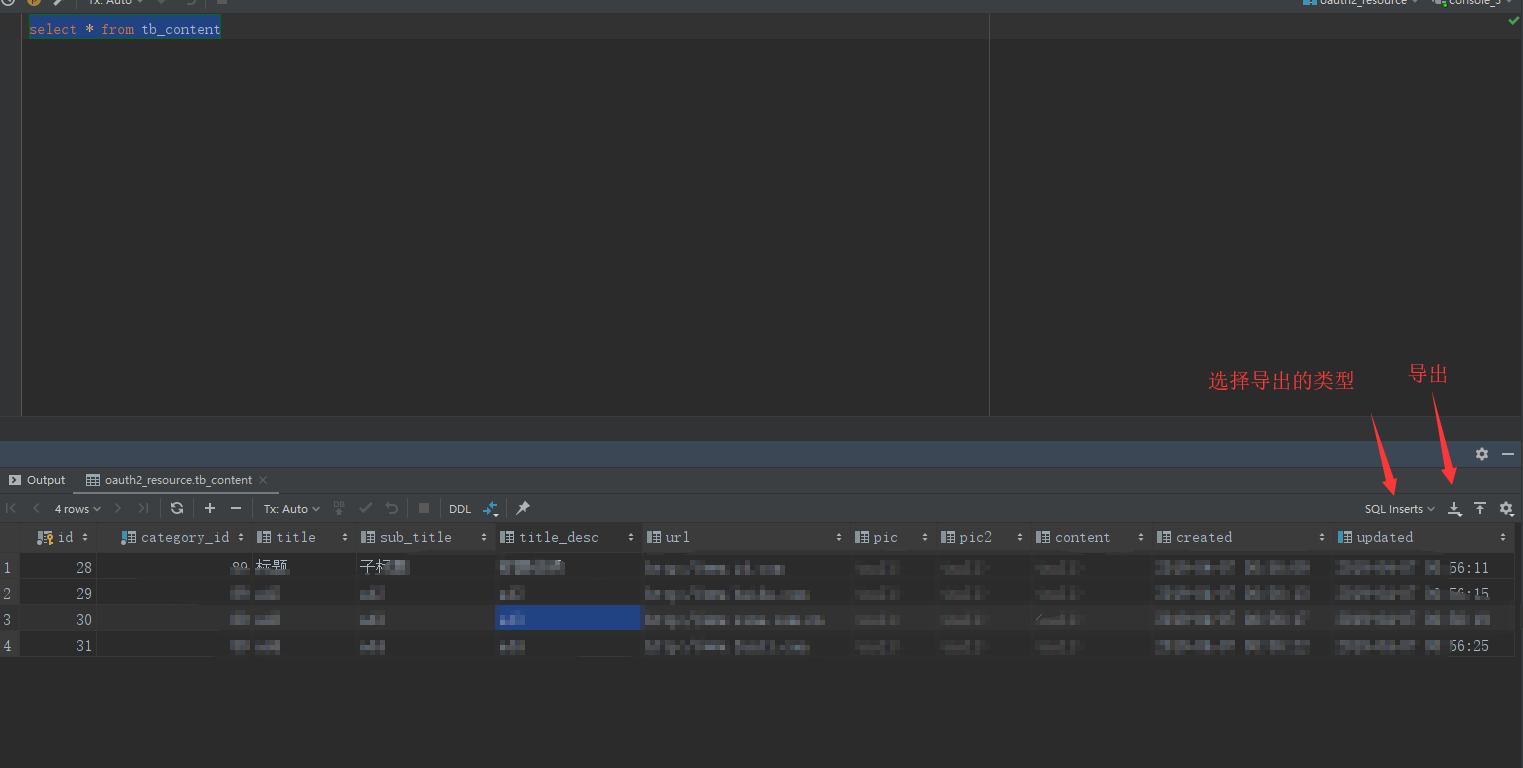Commit transaction checkmark icon
Screen dimensions: 1523x768
[366, 509]
